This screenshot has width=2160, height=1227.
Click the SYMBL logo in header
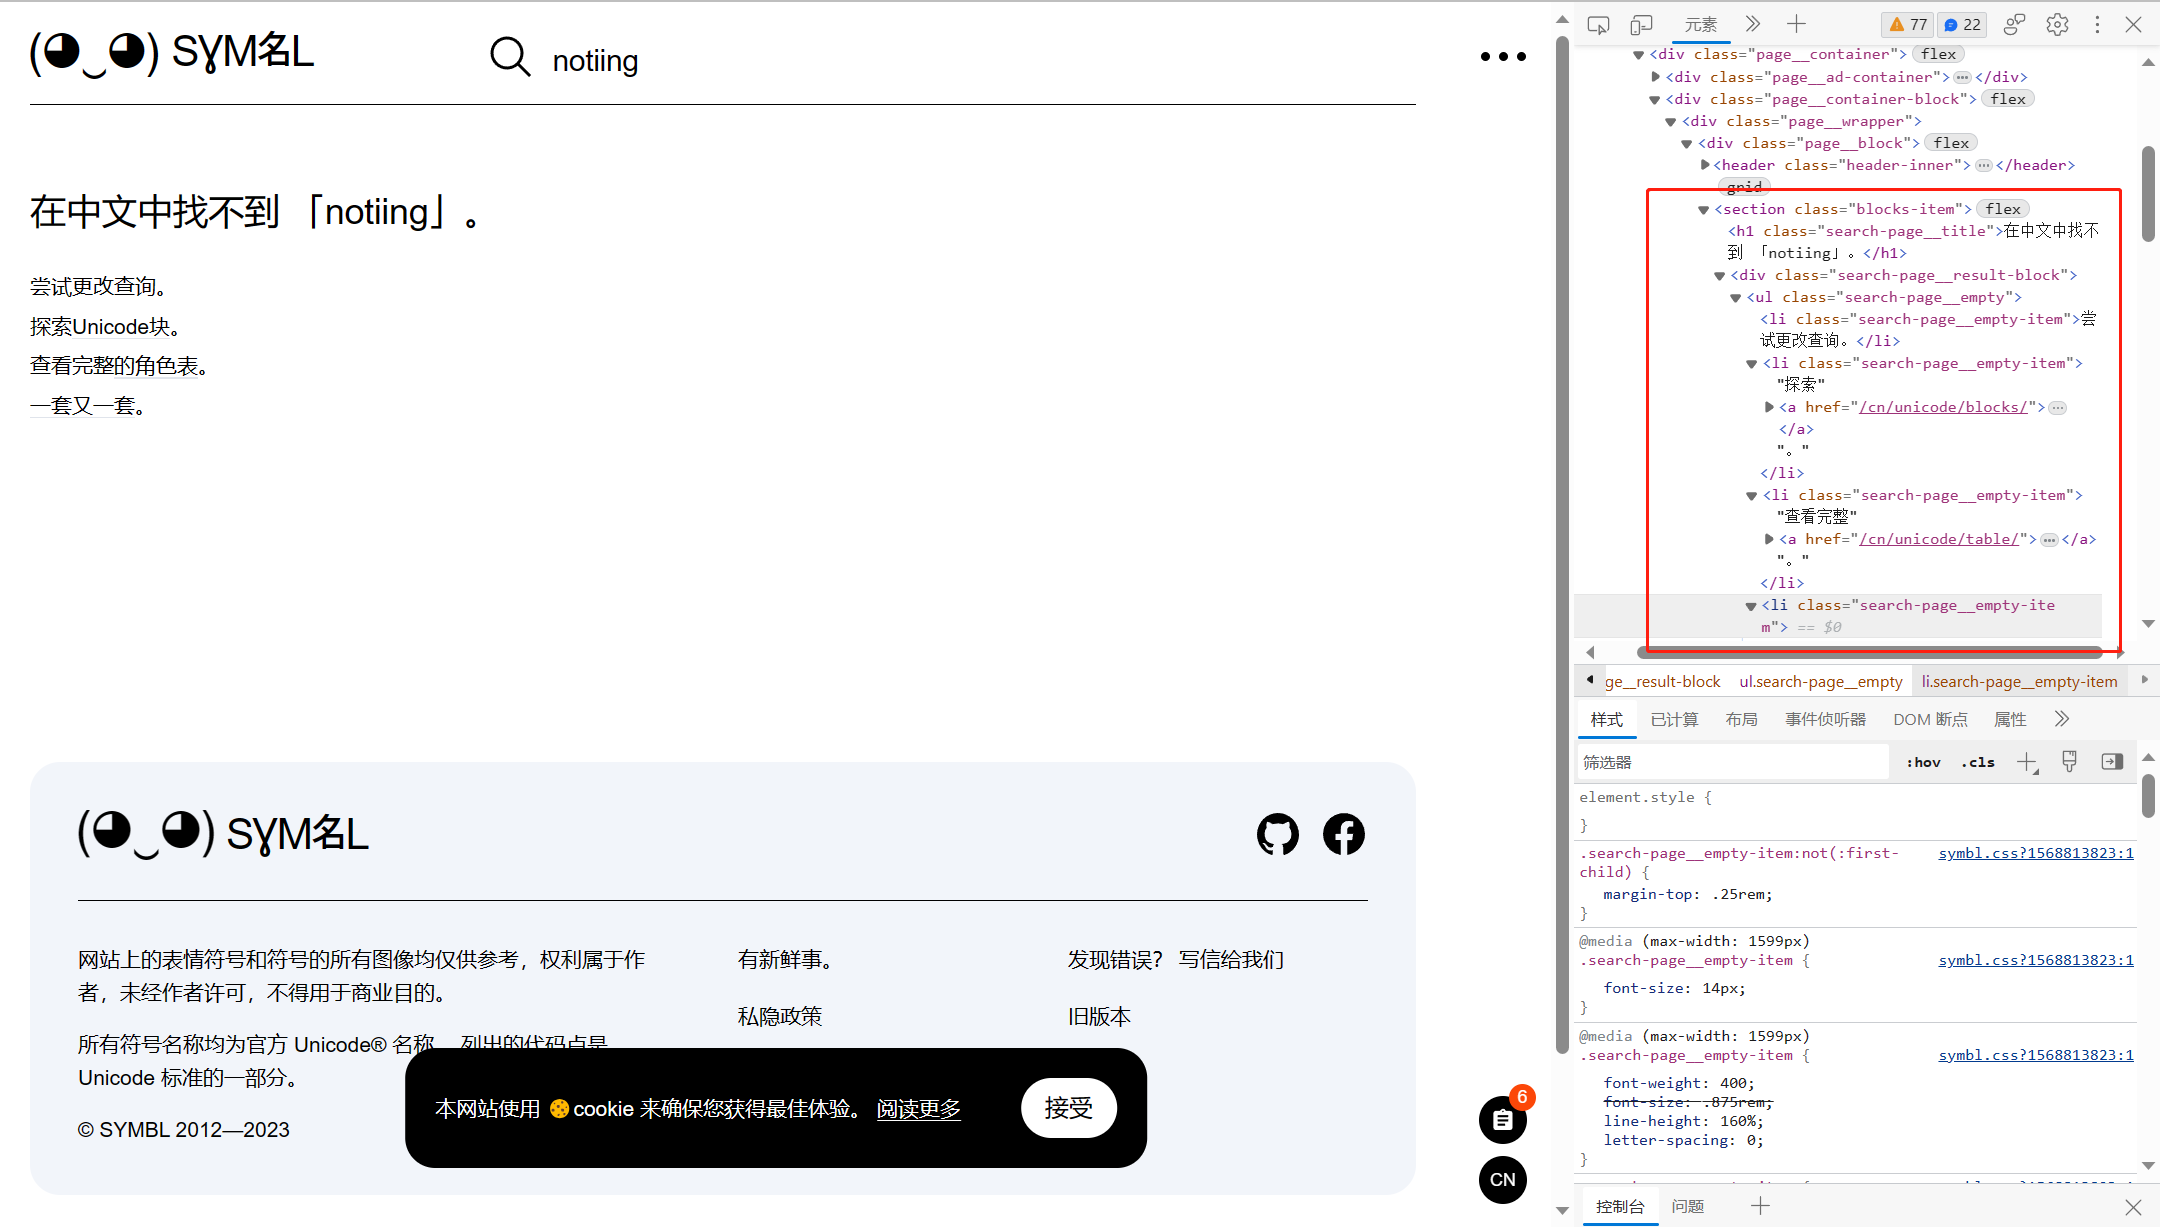tap(172, 53)
